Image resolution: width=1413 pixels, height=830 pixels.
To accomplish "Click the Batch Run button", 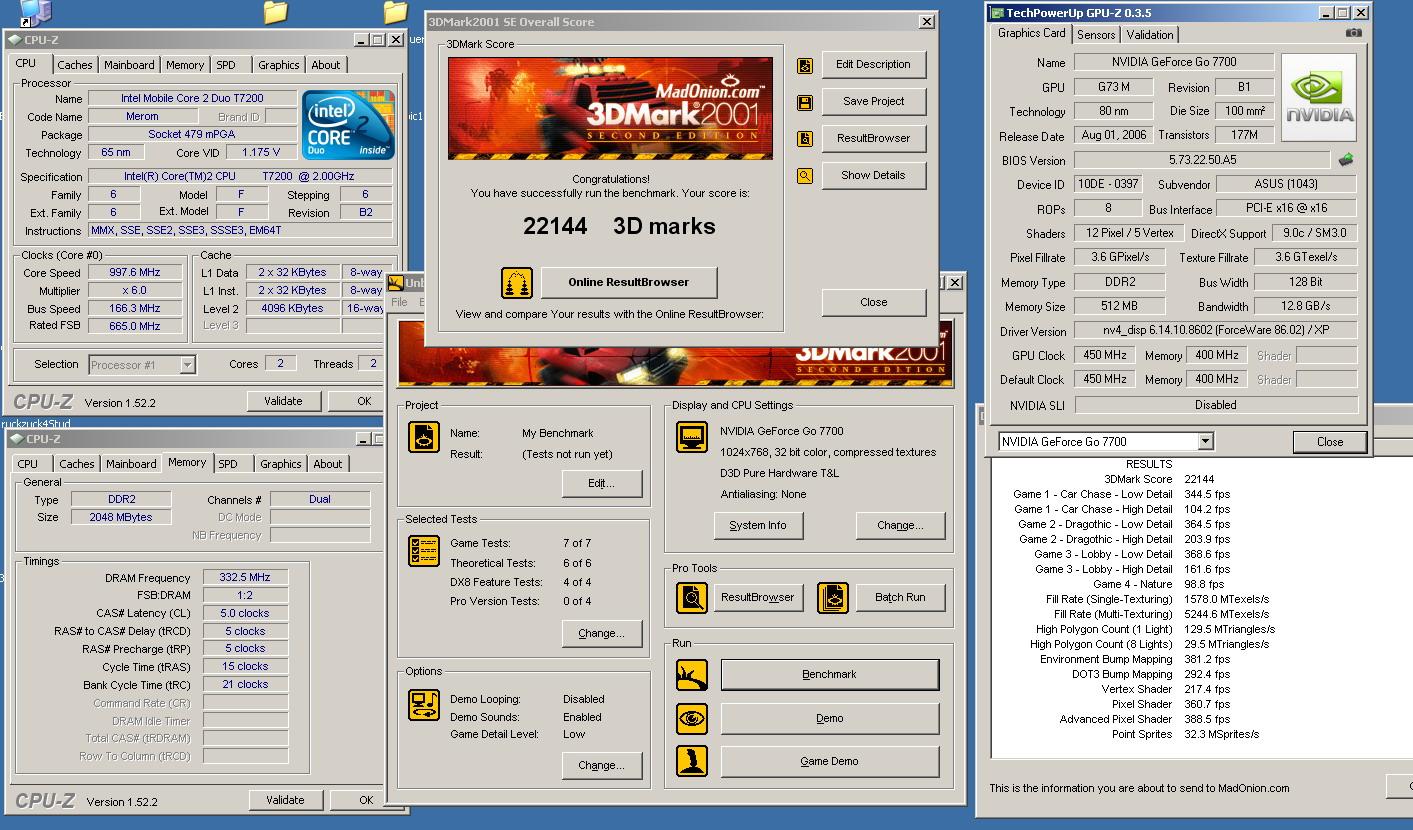I will pyautogui.click(x=900, y=597).
